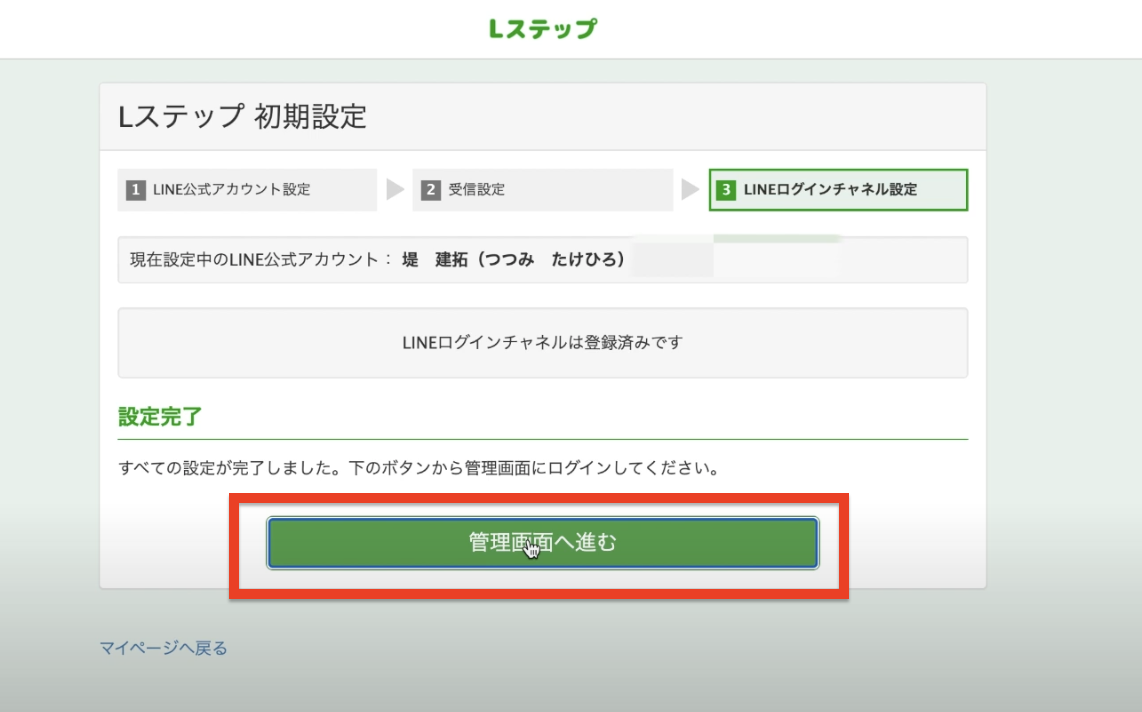1142x712 pixels.
Task: Select step 1 LINE公式アカウント設定
Action: click(248, 190)
